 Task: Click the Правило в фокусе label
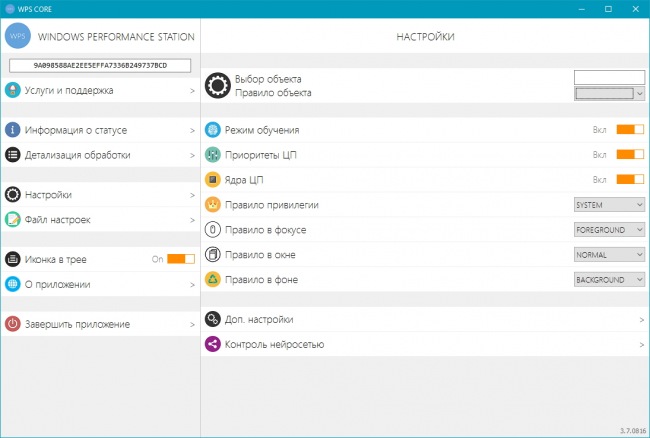click(265, 230)
